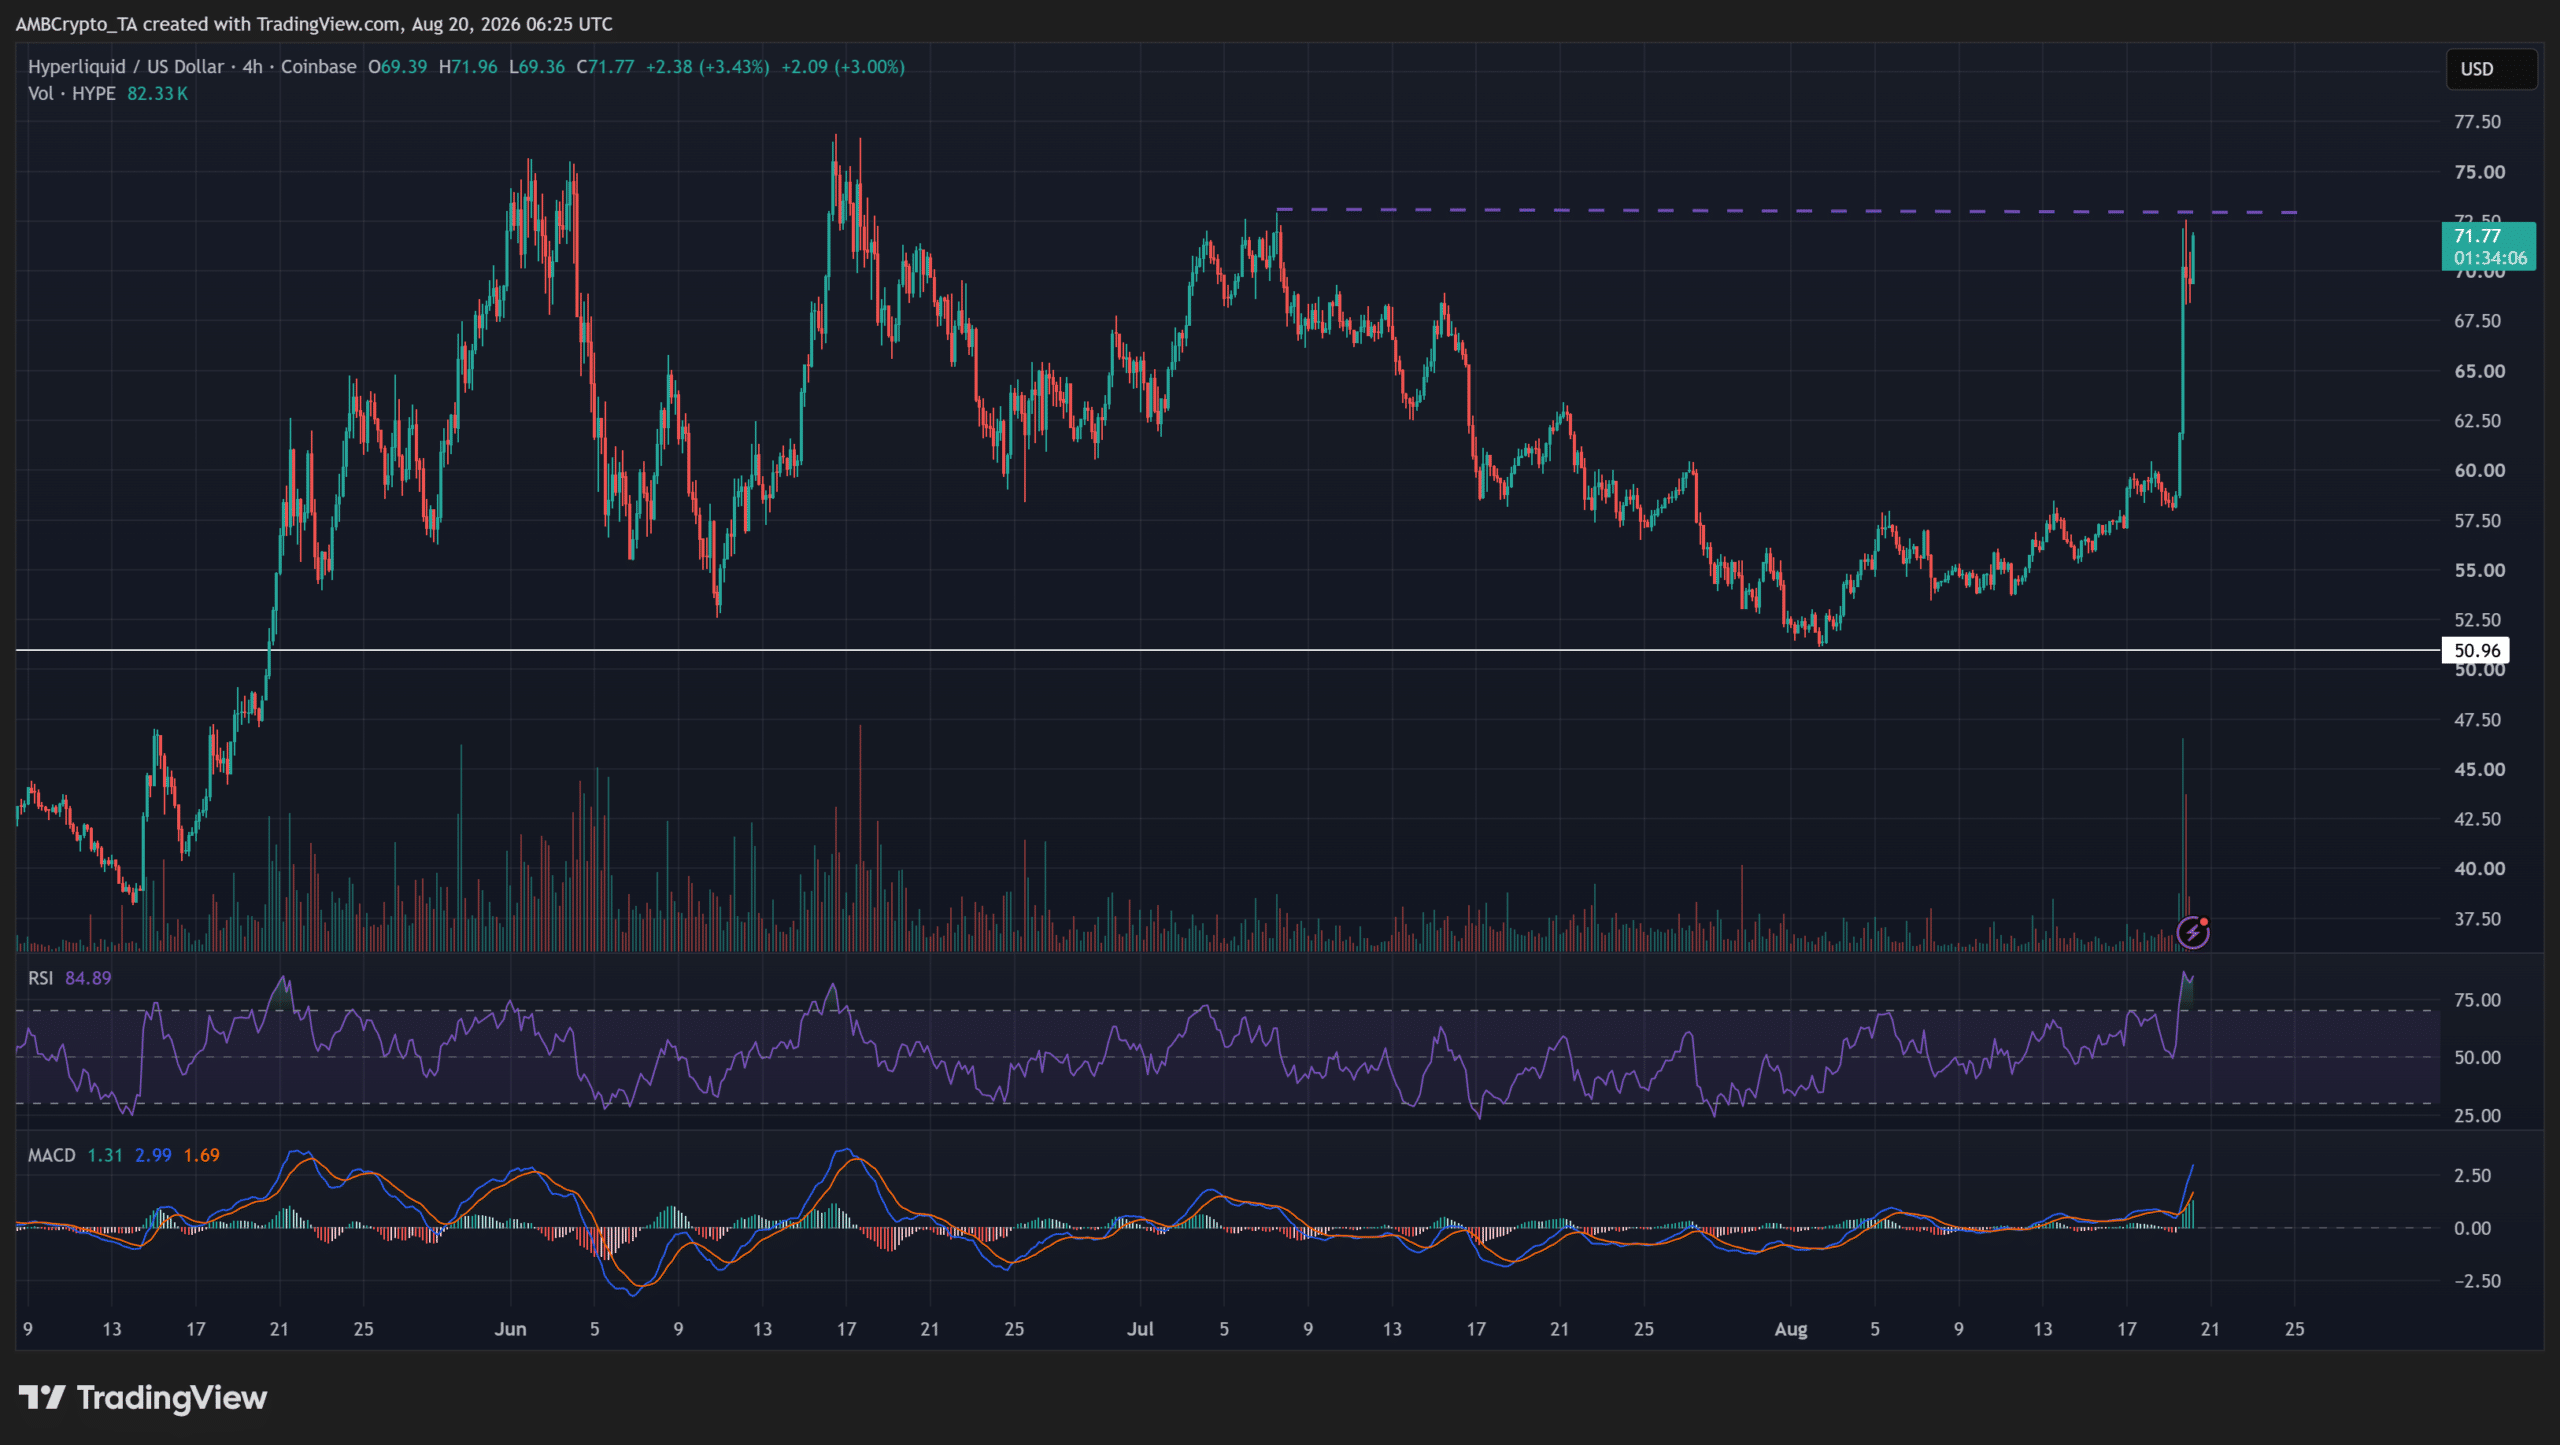Click the Jul label on time axis
Viewport: 2560px width, 1445px height.
pos(1140,1329)
